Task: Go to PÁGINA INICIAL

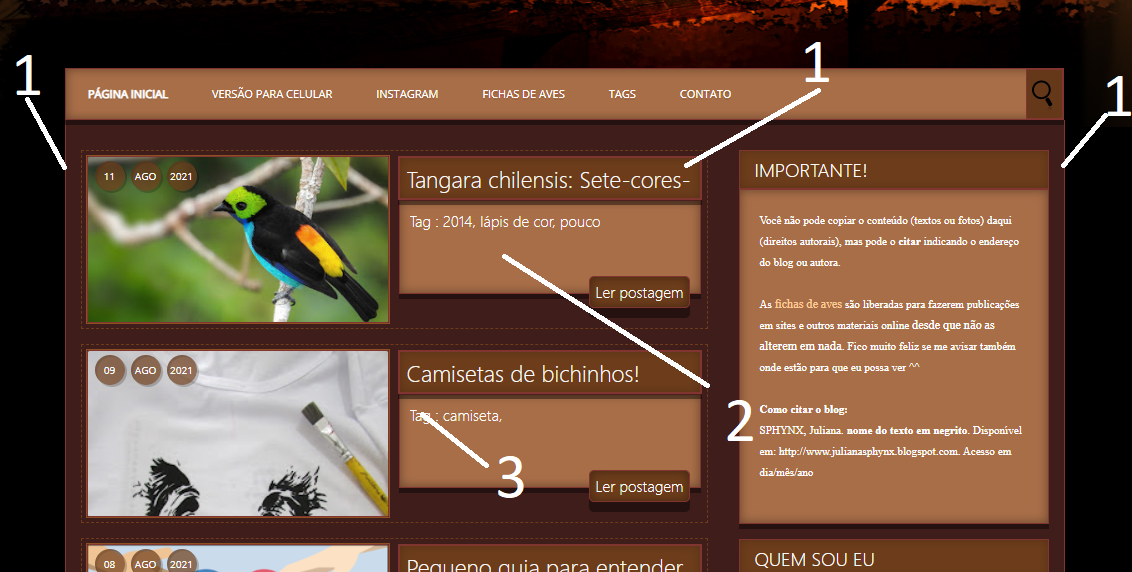Action: click(128, 94)
